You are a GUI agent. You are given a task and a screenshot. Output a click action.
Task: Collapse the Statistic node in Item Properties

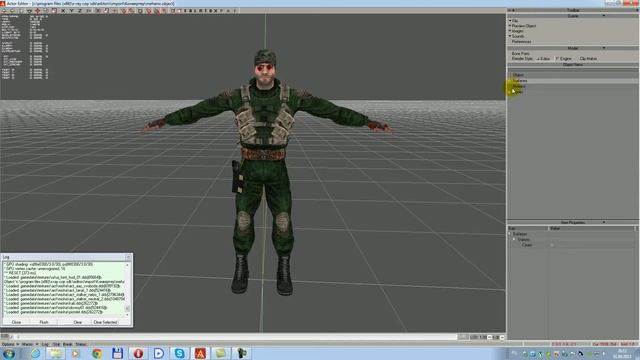click(514, 240)
